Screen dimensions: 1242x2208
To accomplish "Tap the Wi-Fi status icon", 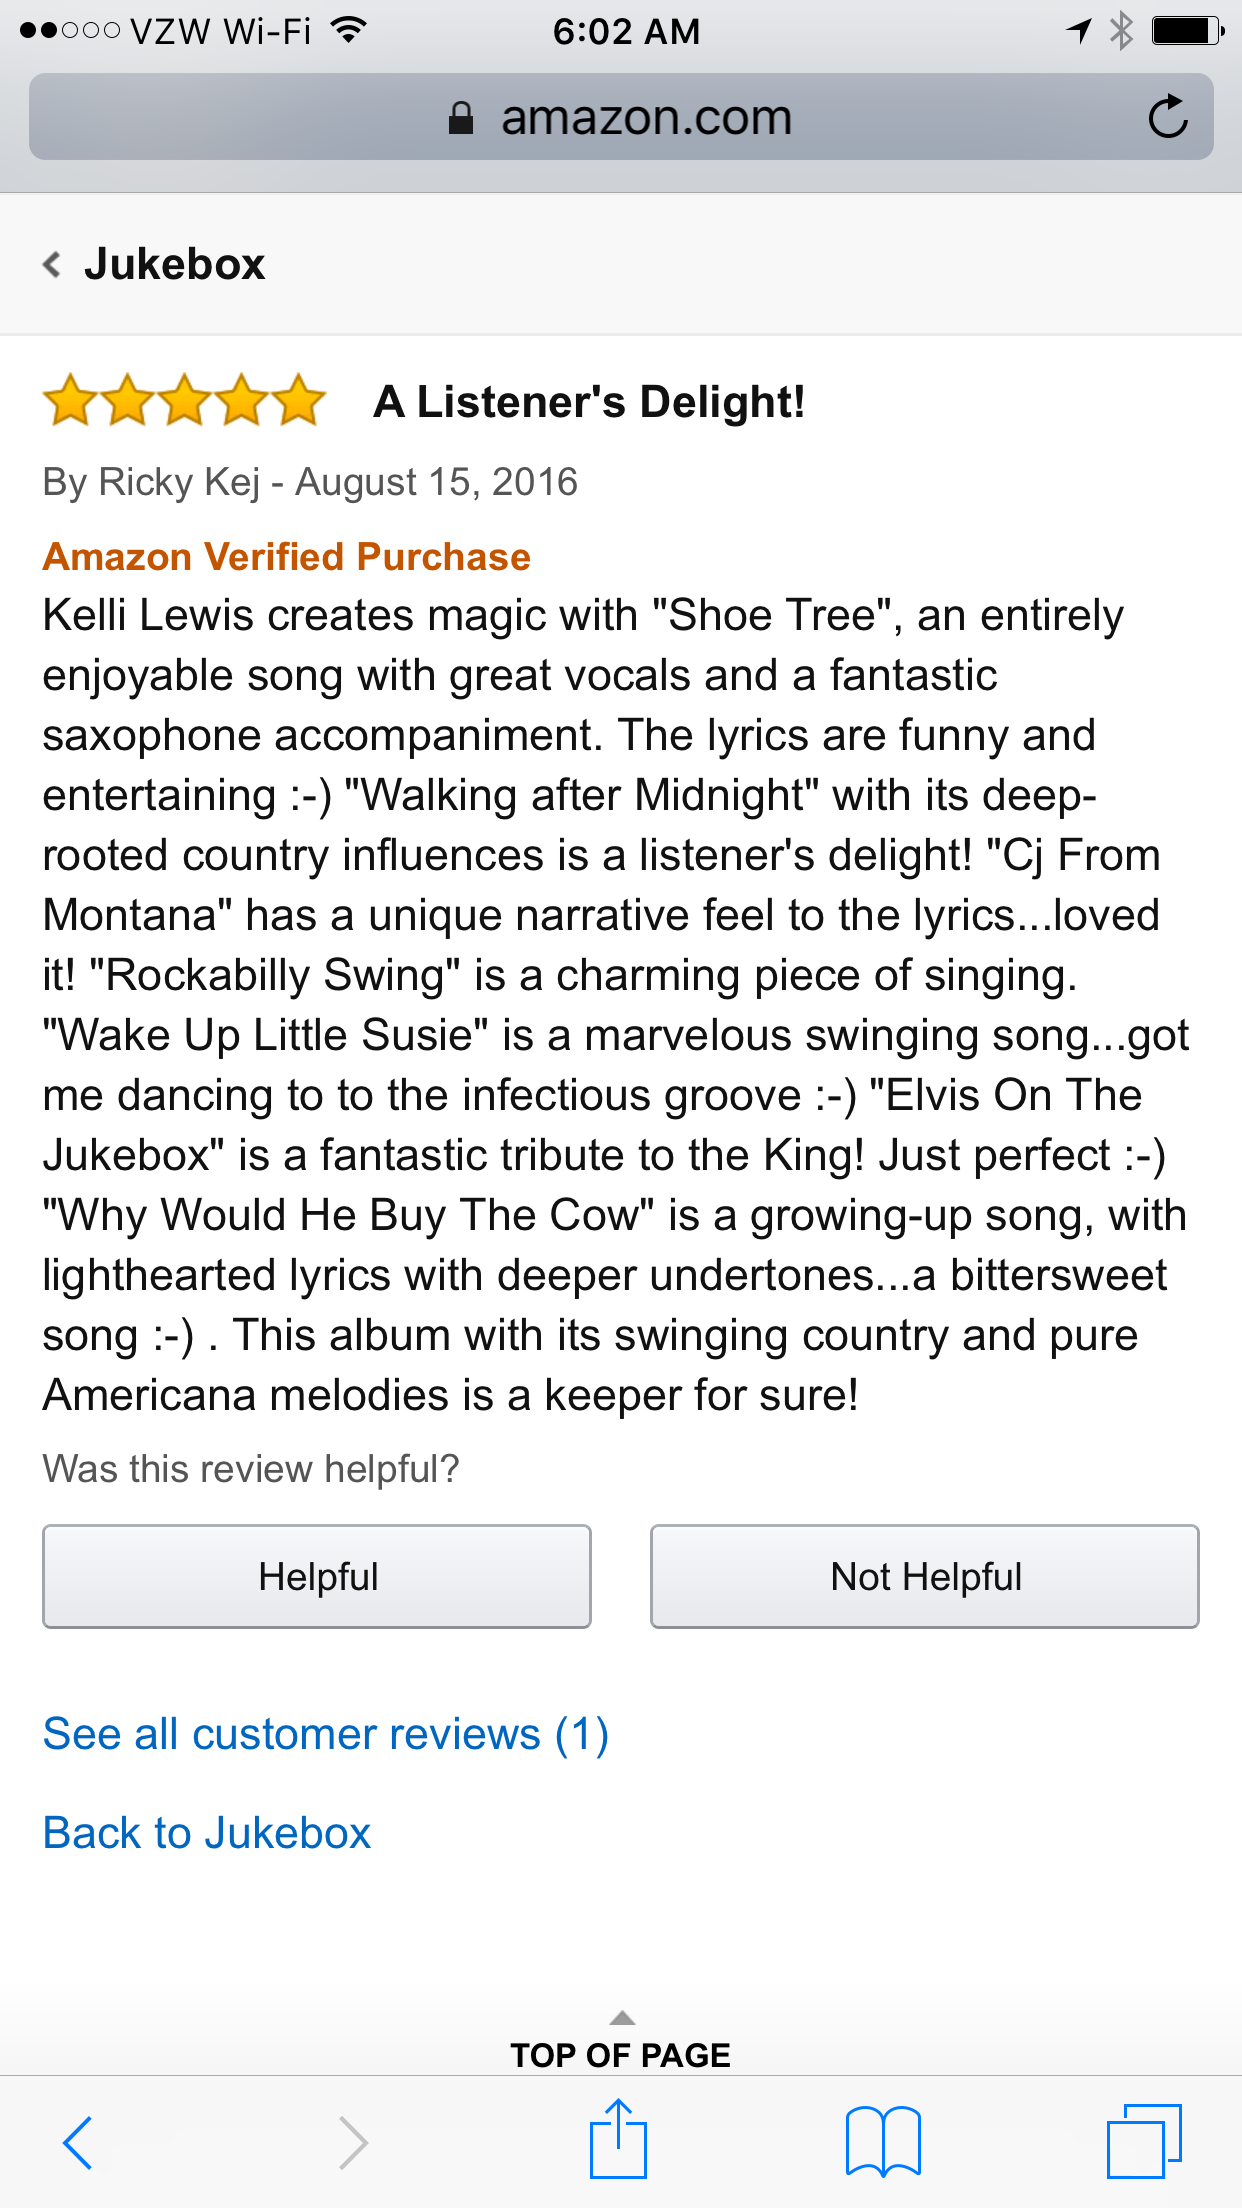I will pyautogui.click(x=348, y=31).
